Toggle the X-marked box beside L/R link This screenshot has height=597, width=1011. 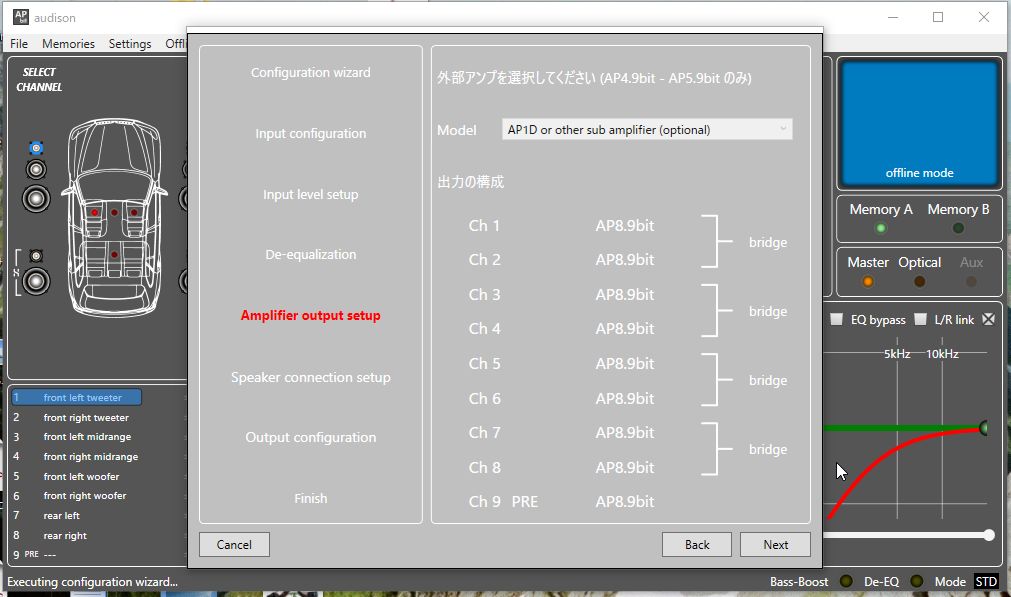[x=988, y=319]
